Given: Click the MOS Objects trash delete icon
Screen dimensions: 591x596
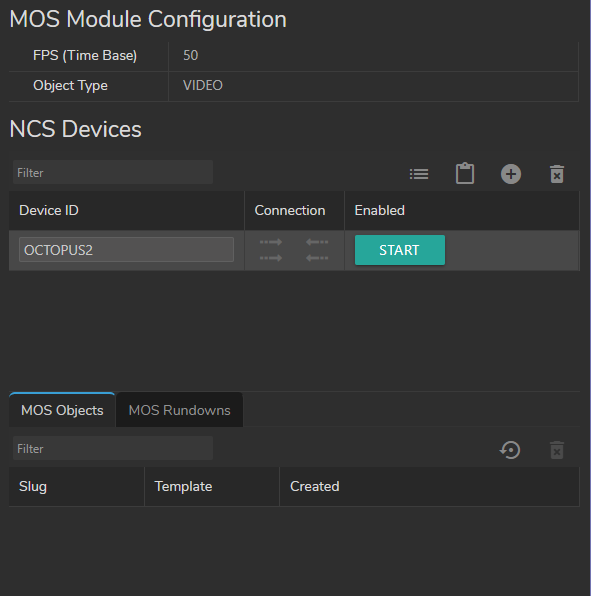Looking at the screenshot, I should coord(557,450).
